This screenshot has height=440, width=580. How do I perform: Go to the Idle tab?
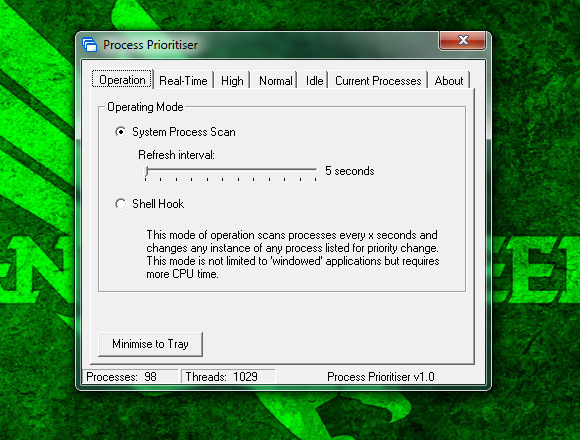coord(314,81)
